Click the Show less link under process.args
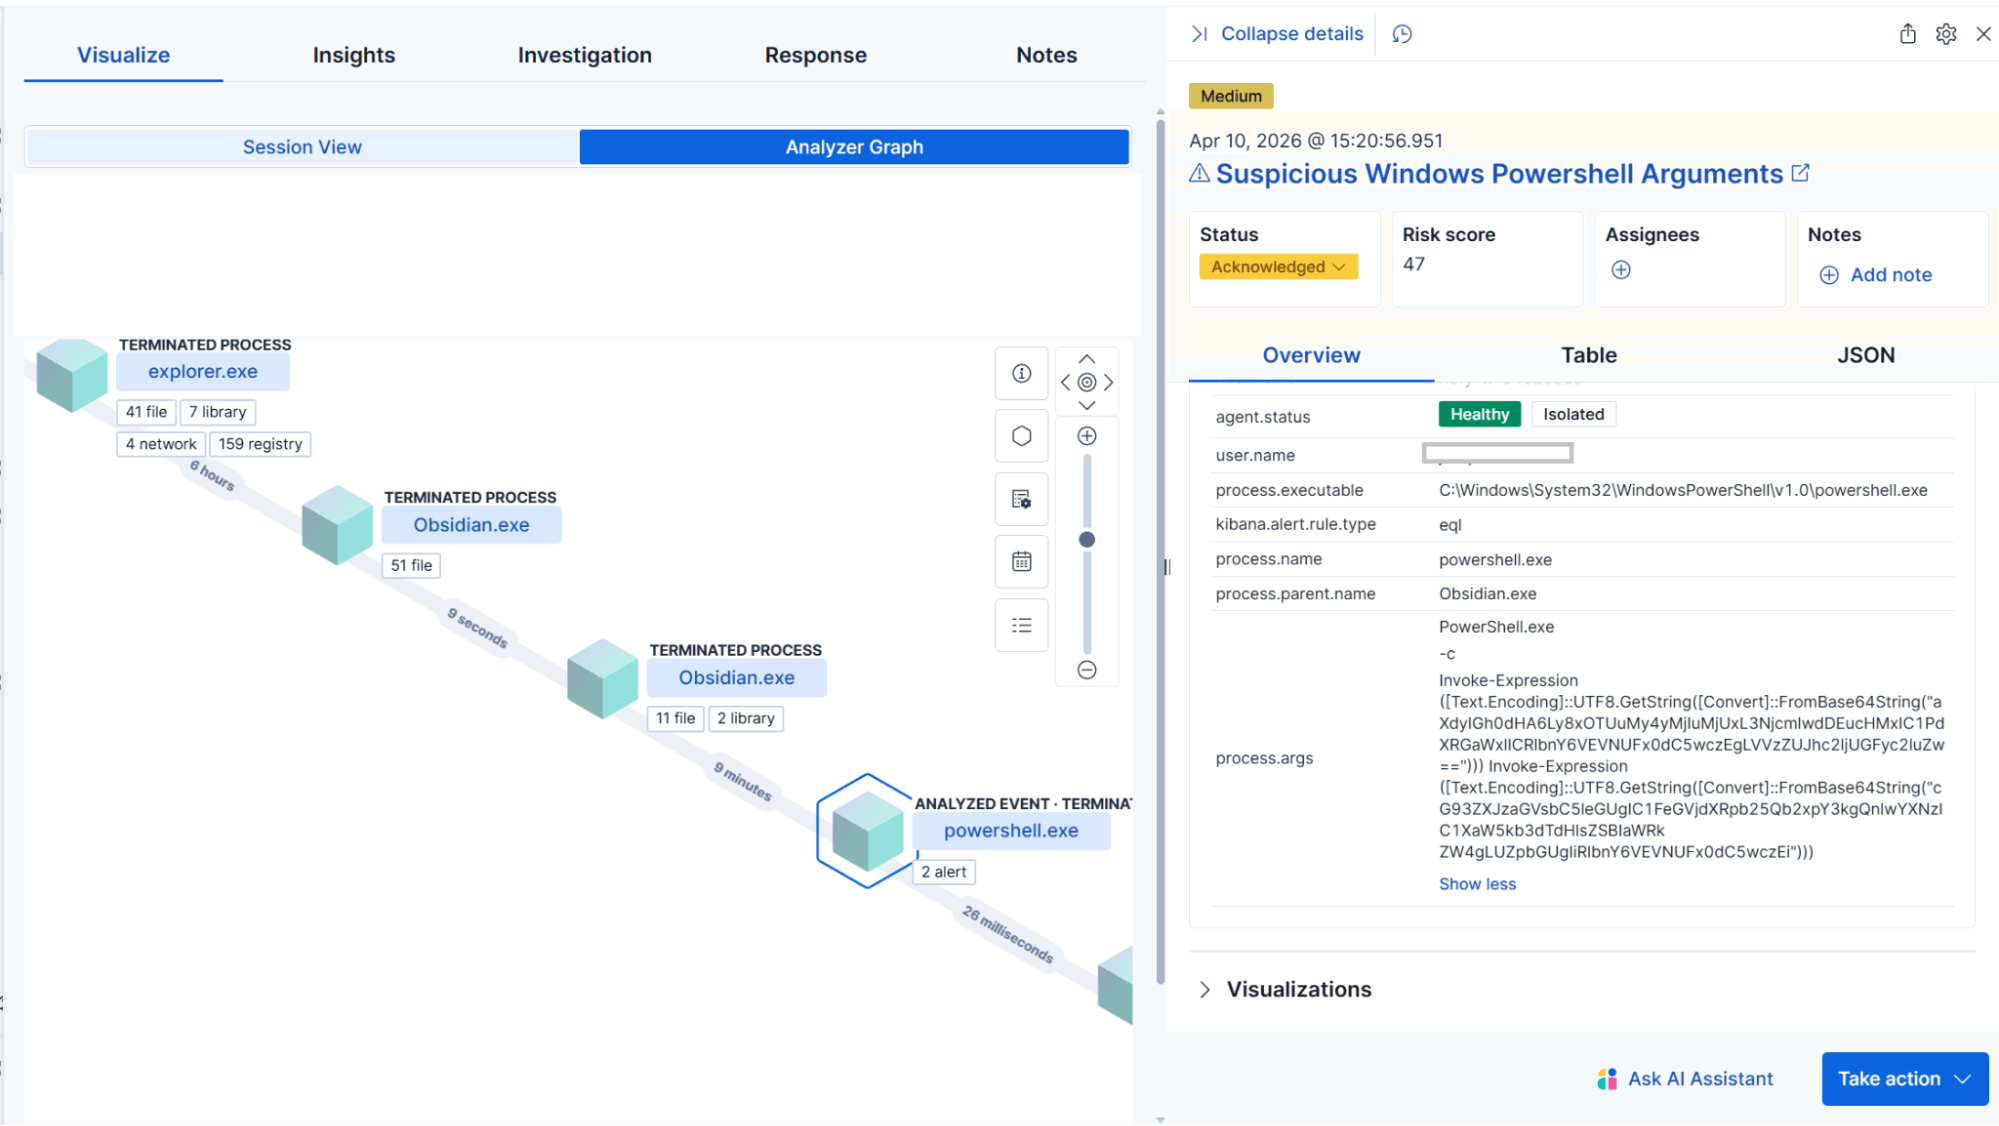The image size is (1999, 1126). pyautogui.click(x=1477, y=883)
